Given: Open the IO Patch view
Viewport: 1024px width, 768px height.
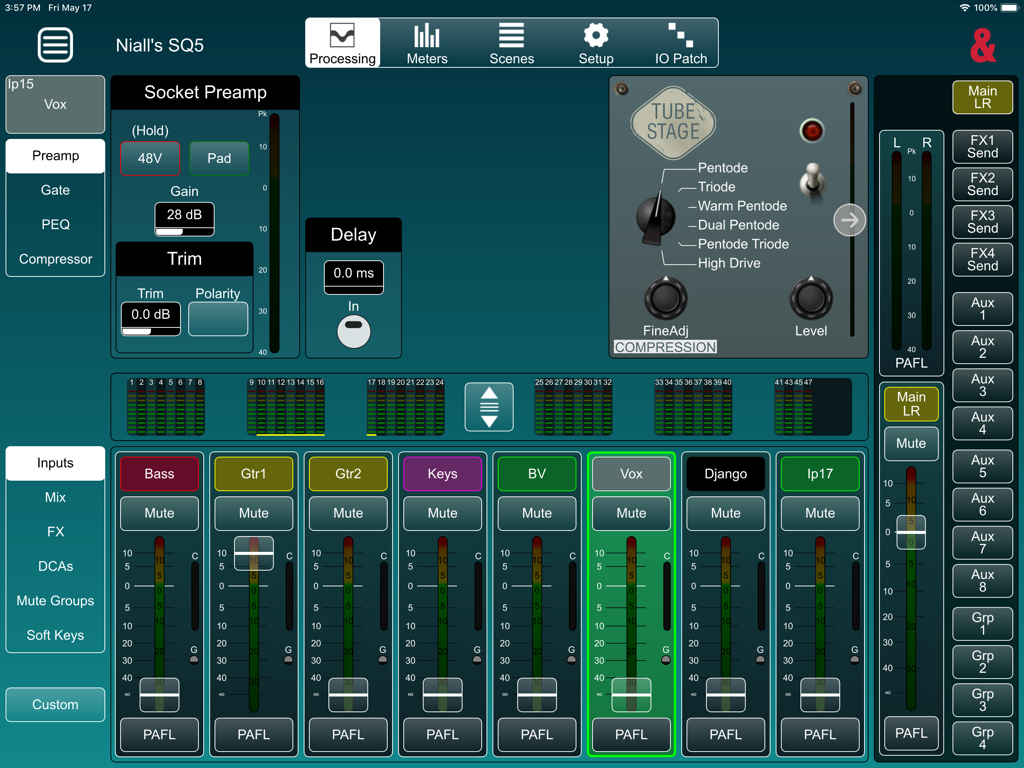Looking at the screenshot, I should (680, 42).
